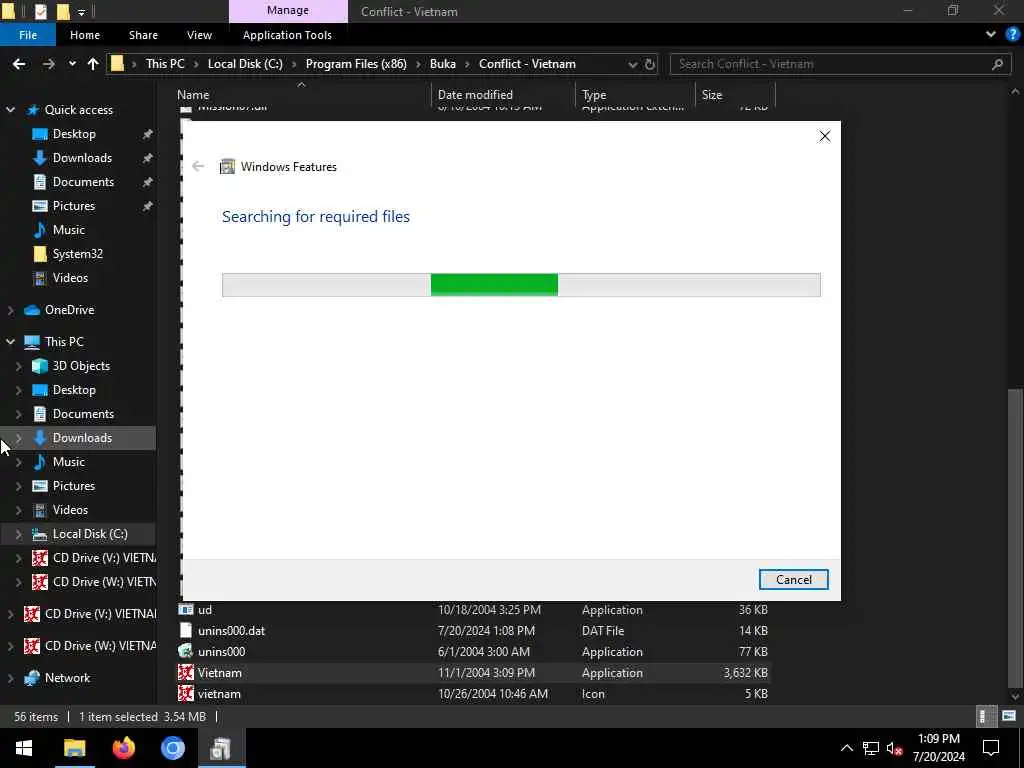The width and height of the screenshot is (1024, 768).
Task: Show hidden system tray icons
Action: pyautogui.click(x=846, y=748)
